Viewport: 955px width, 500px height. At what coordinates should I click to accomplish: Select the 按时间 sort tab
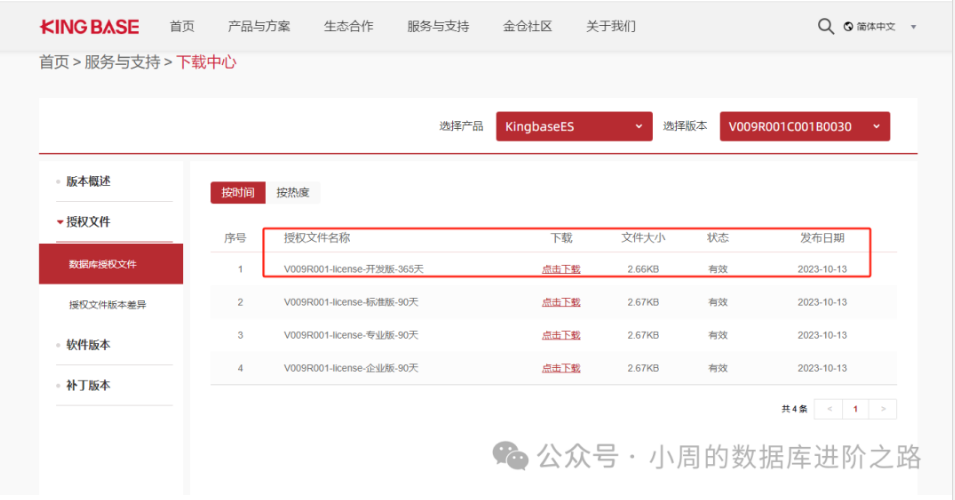(238, 192)
